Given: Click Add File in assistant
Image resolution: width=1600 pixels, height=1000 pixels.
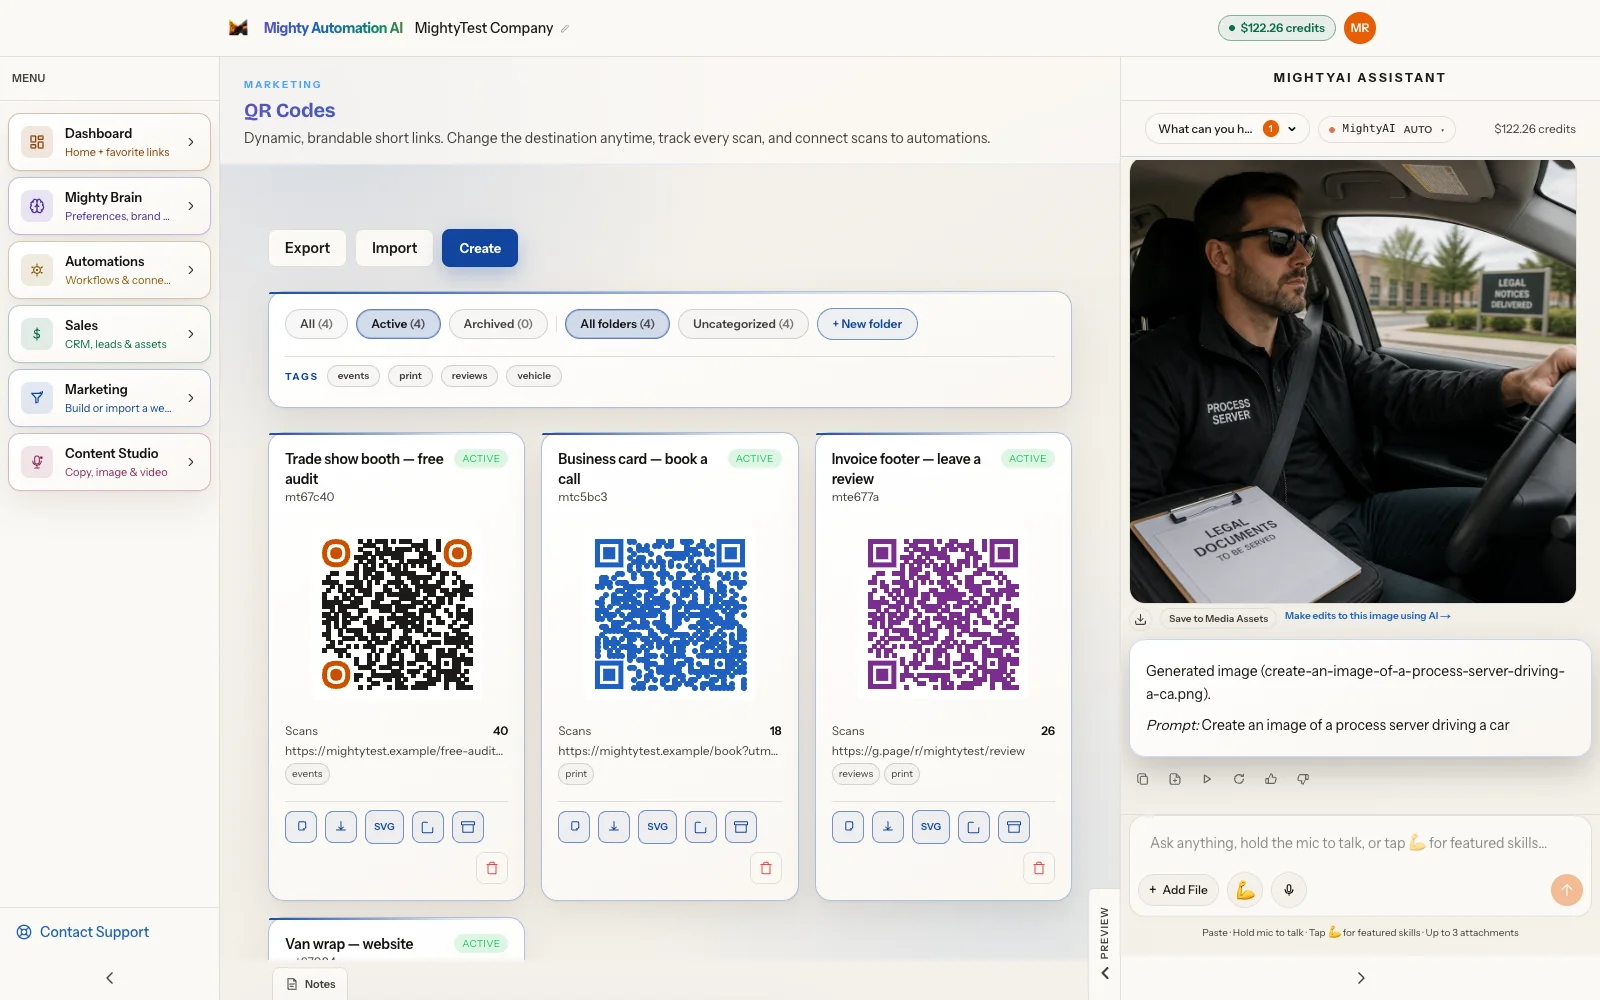Looking at the screenshot, I should pyautogui.click(x=1178, y=890).
